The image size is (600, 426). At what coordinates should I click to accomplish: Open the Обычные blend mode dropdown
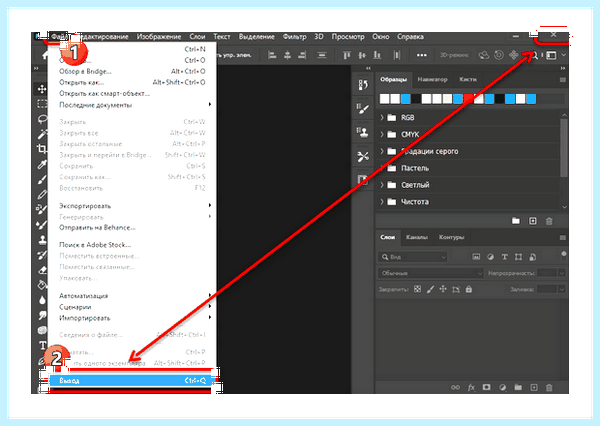click(x=431, y=273)
